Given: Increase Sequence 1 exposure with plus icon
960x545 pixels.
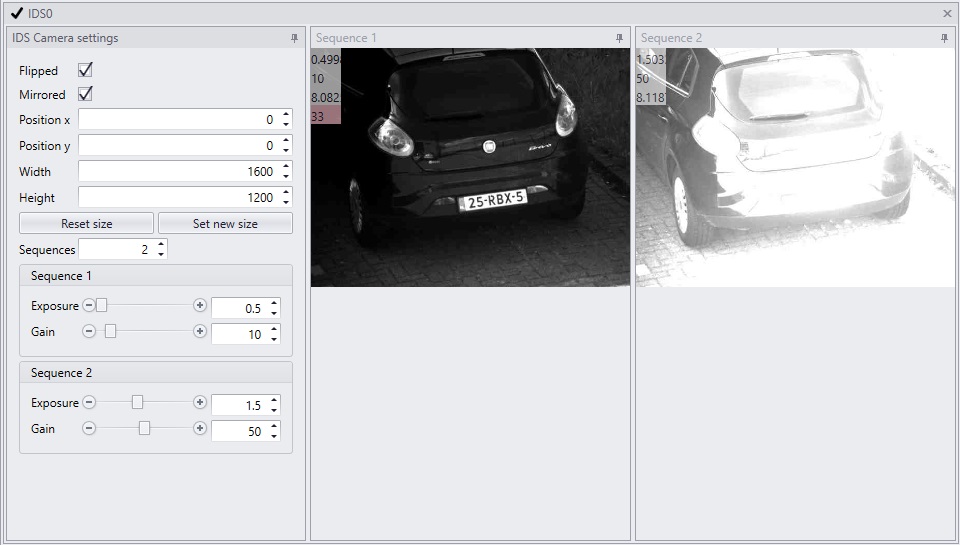Looking at the screenshot, I should pos(200,305).
